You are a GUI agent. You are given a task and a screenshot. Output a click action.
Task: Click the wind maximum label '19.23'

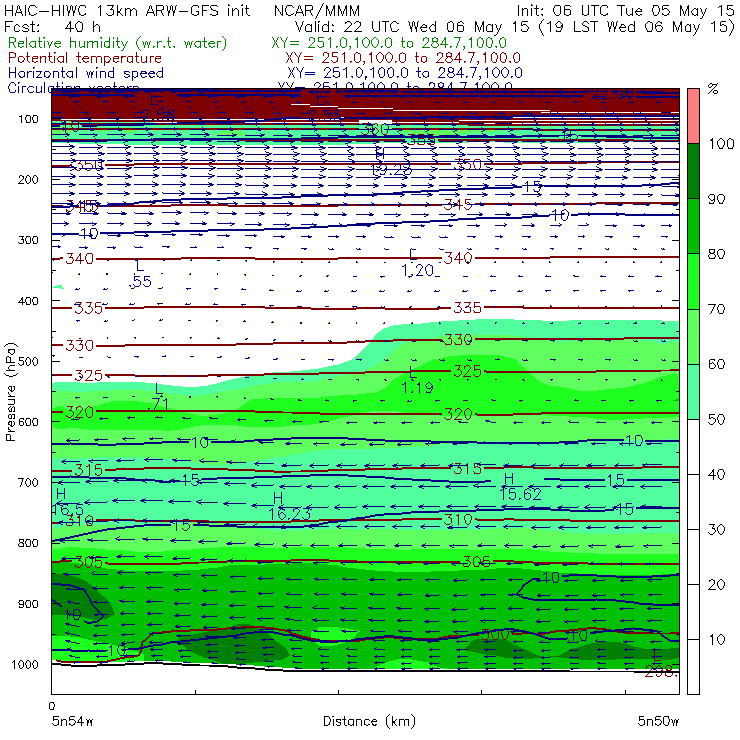tap(392, 169)
